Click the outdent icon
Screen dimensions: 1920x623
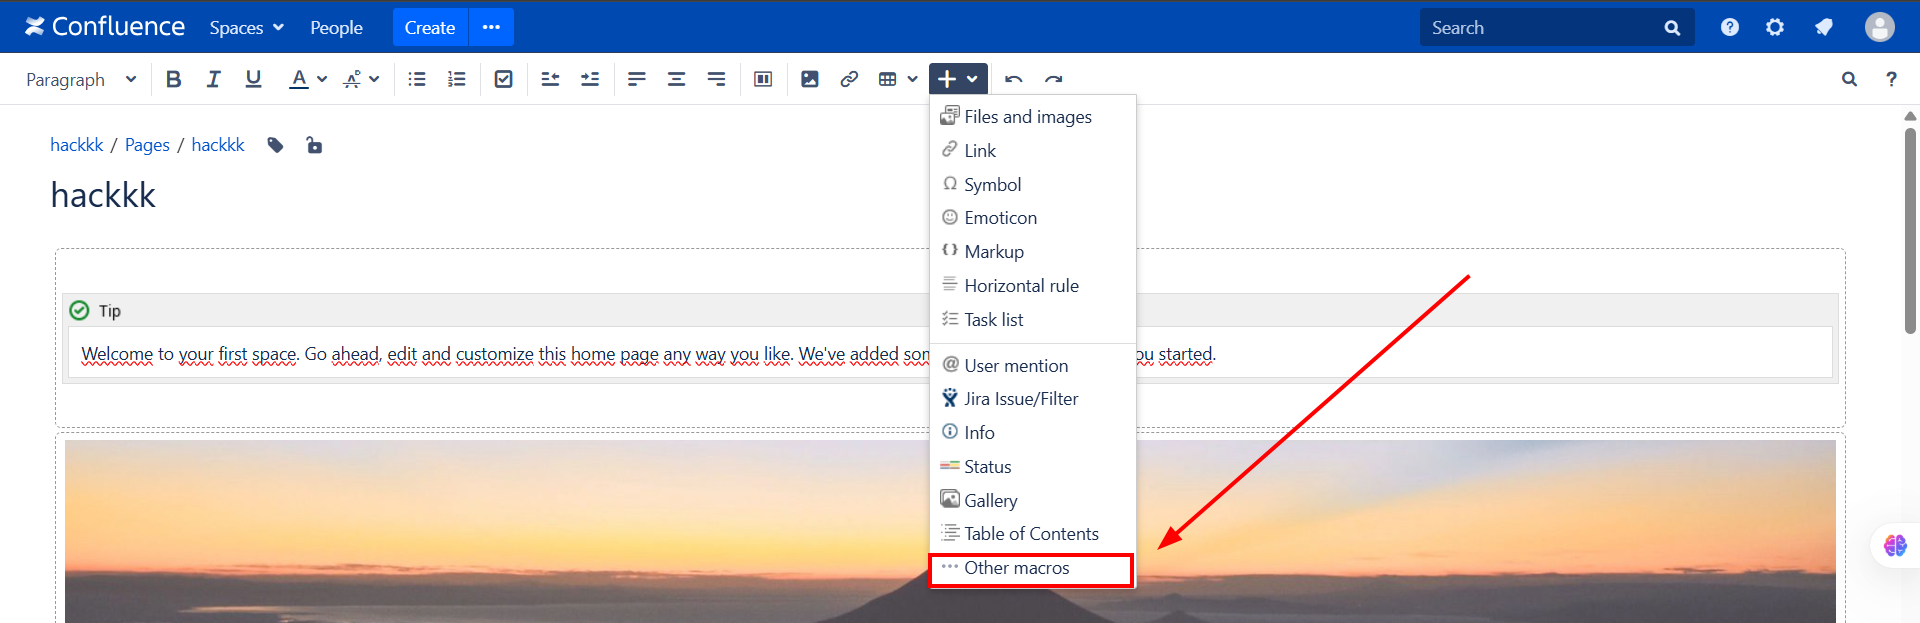(x=550, y=79)
